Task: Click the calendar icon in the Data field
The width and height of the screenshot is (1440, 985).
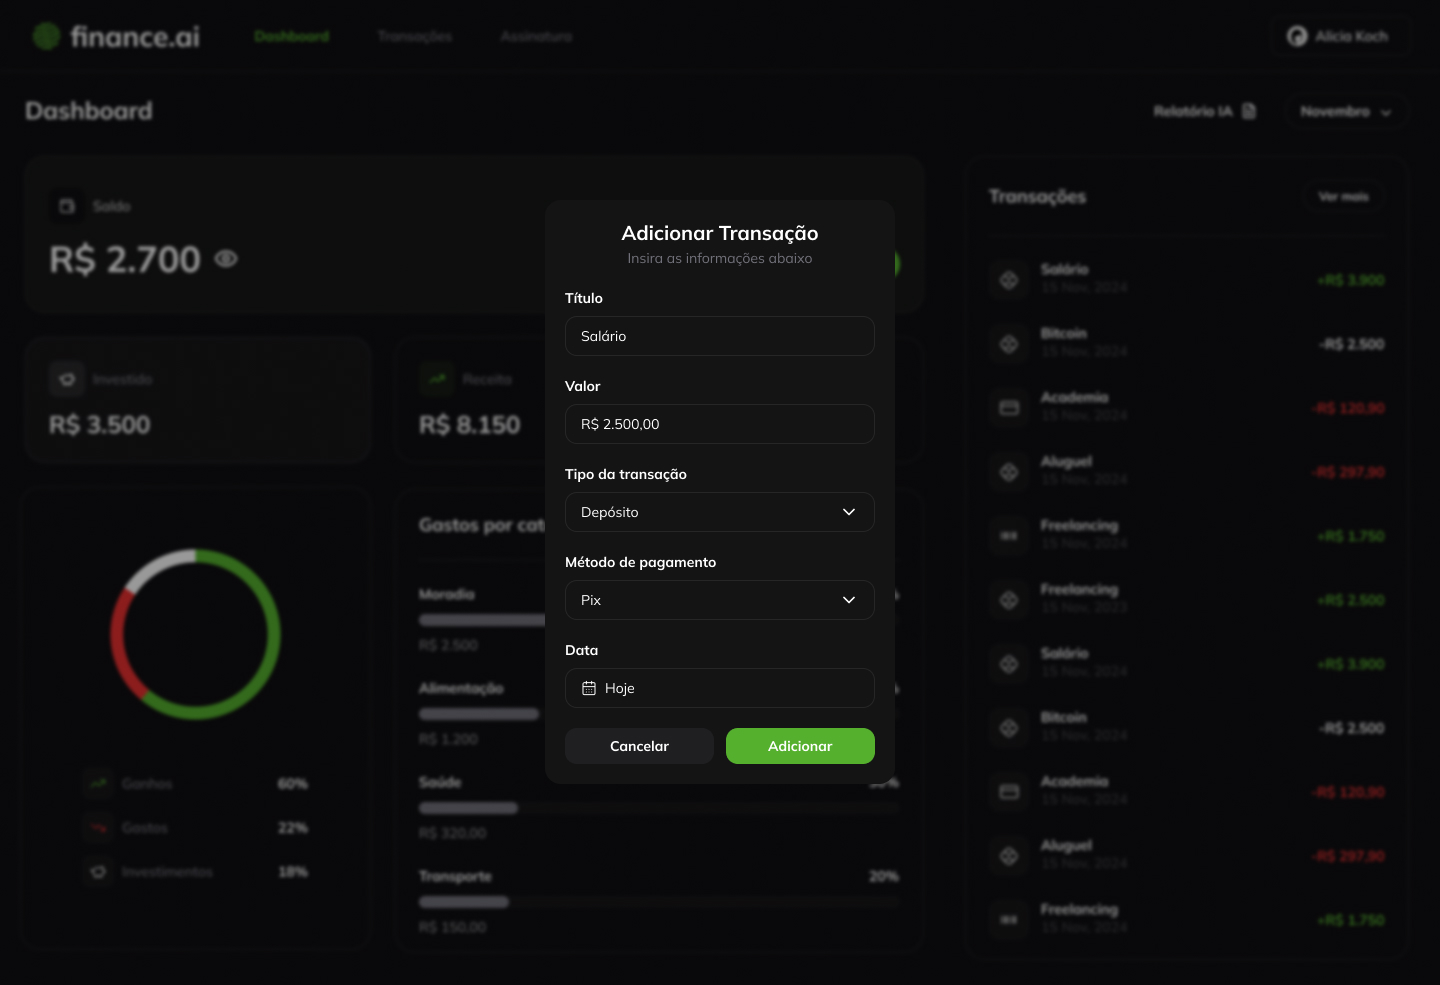Action: point(589,688)
